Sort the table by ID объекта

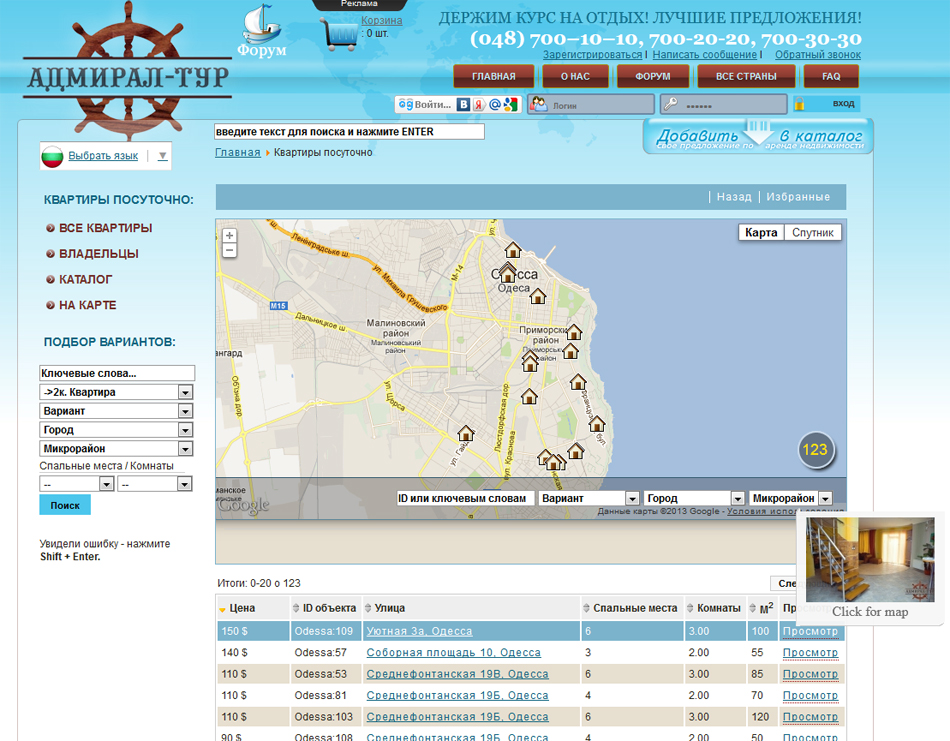pyautogui.click(x=324, y=608)
